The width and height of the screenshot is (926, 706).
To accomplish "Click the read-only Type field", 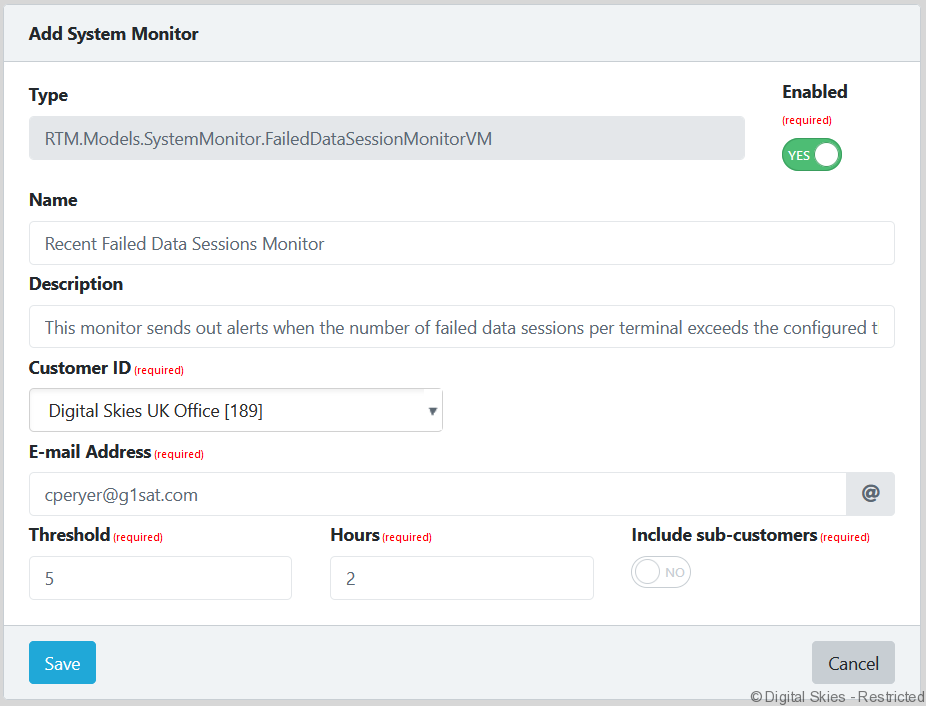I will tap(386, 139).
